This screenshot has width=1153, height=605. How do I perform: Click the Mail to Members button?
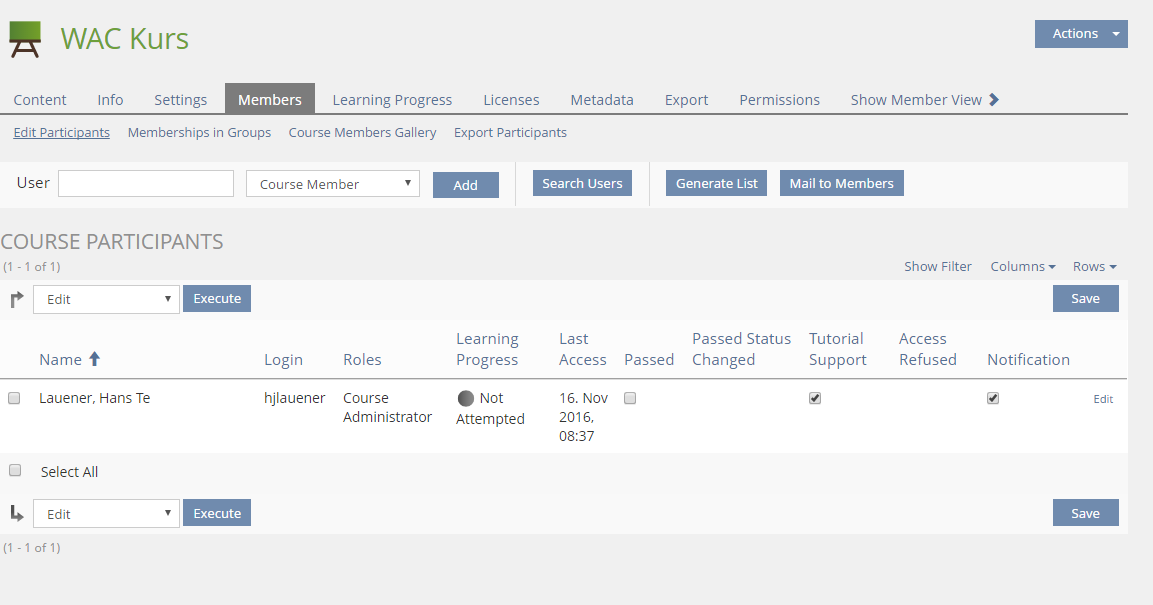point(841,183)
